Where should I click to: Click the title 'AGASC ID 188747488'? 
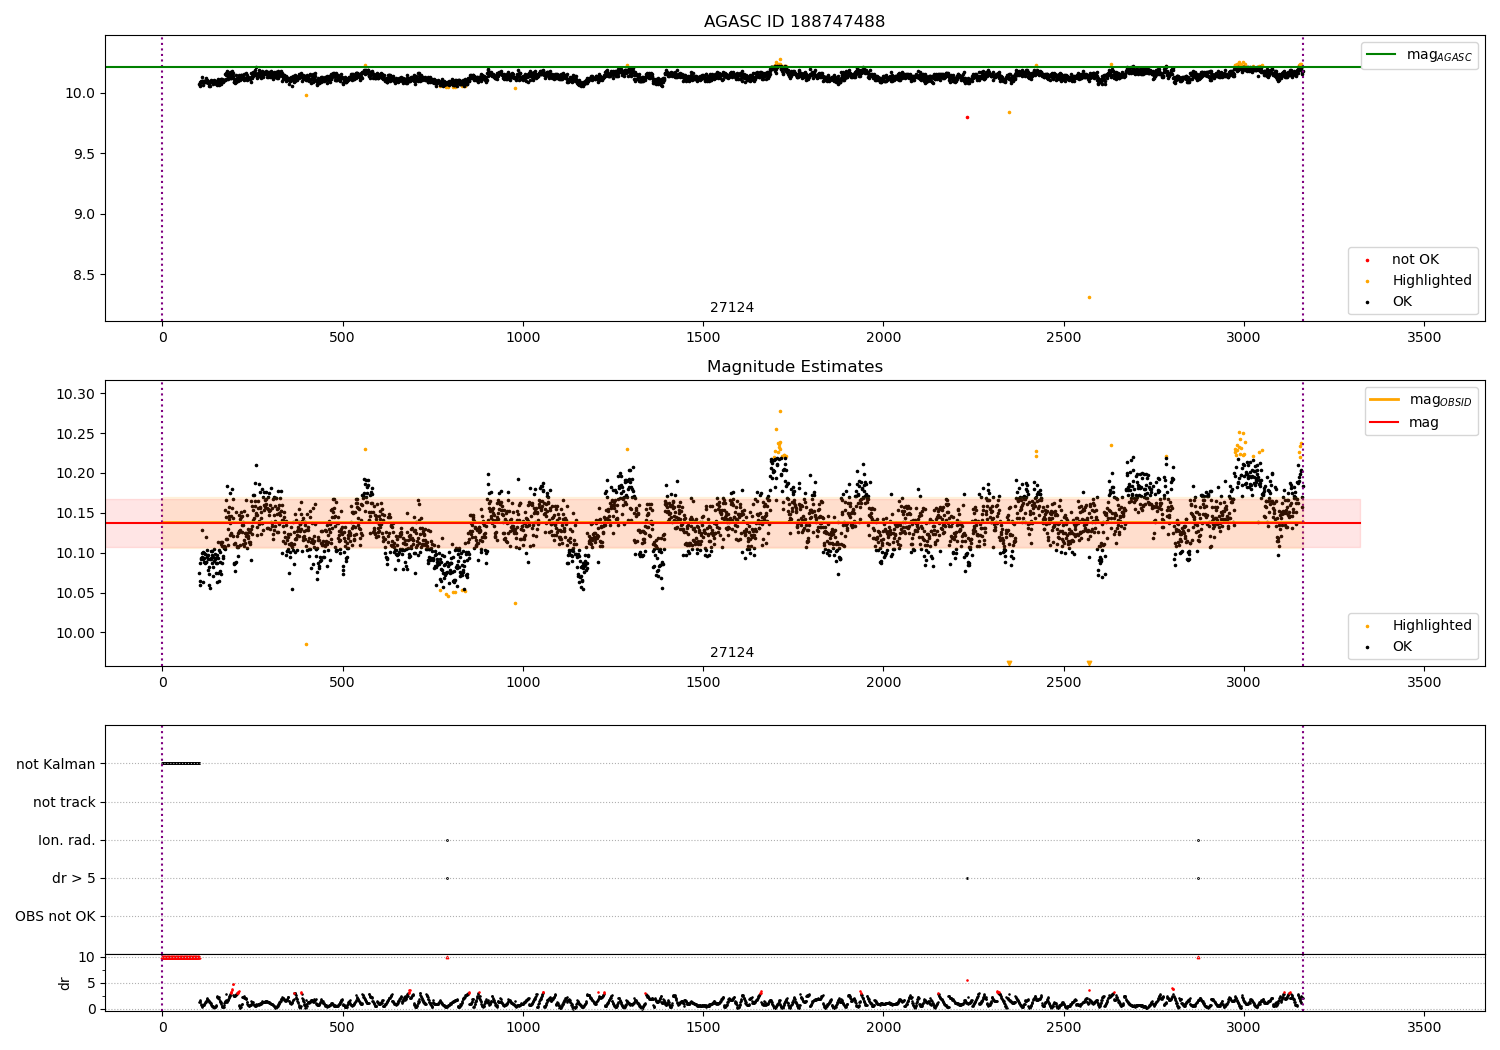pos(794,22)
